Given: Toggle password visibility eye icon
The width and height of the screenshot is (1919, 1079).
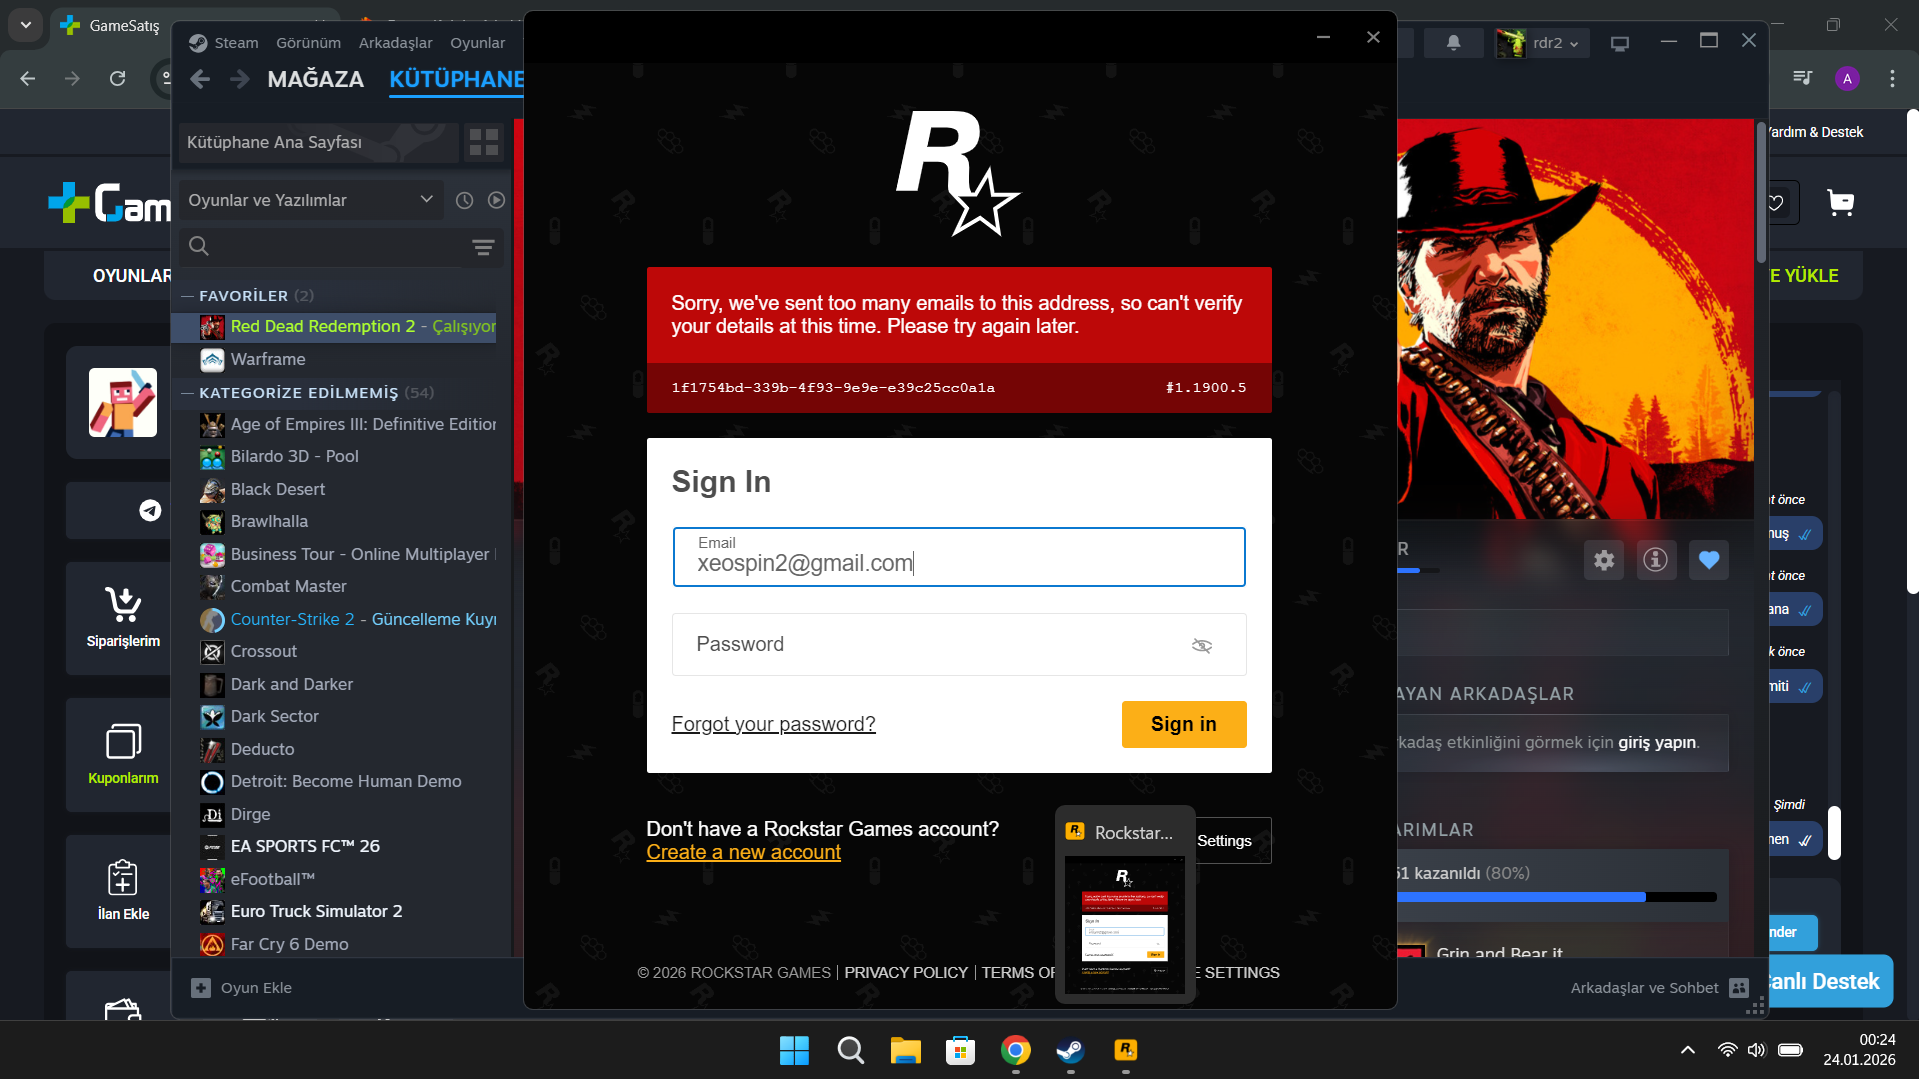Looking at the screenshot, I should [1202, 646].
